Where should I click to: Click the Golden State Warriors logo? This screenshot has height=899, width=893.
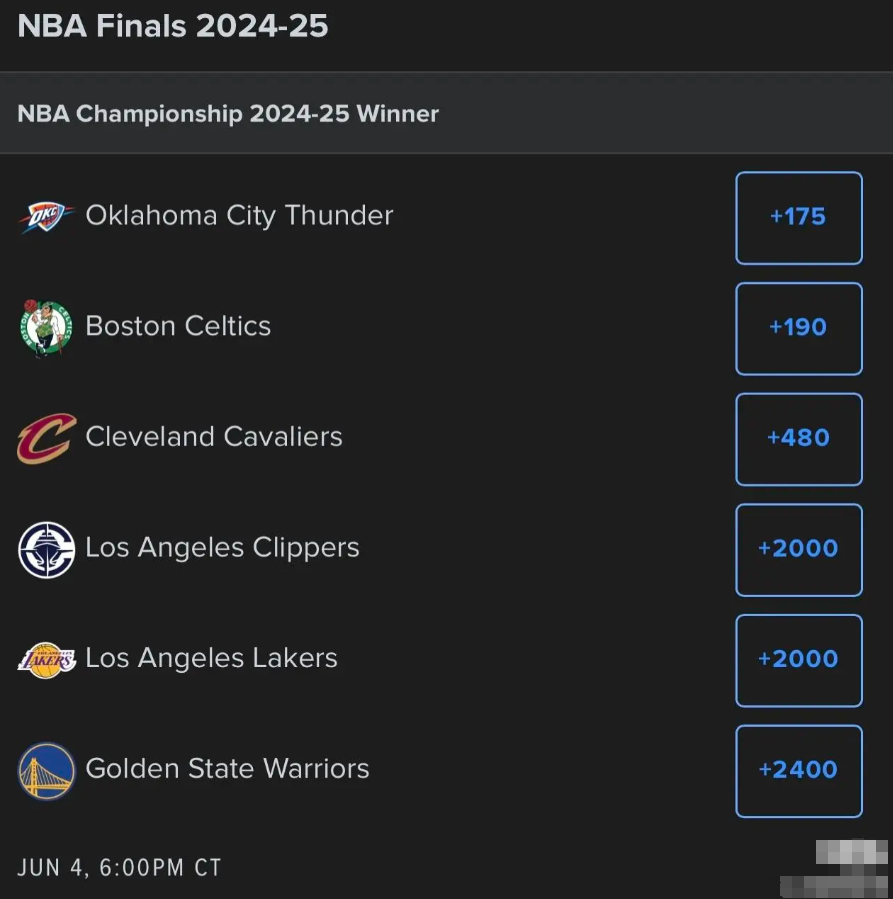[x=46, y=771]
